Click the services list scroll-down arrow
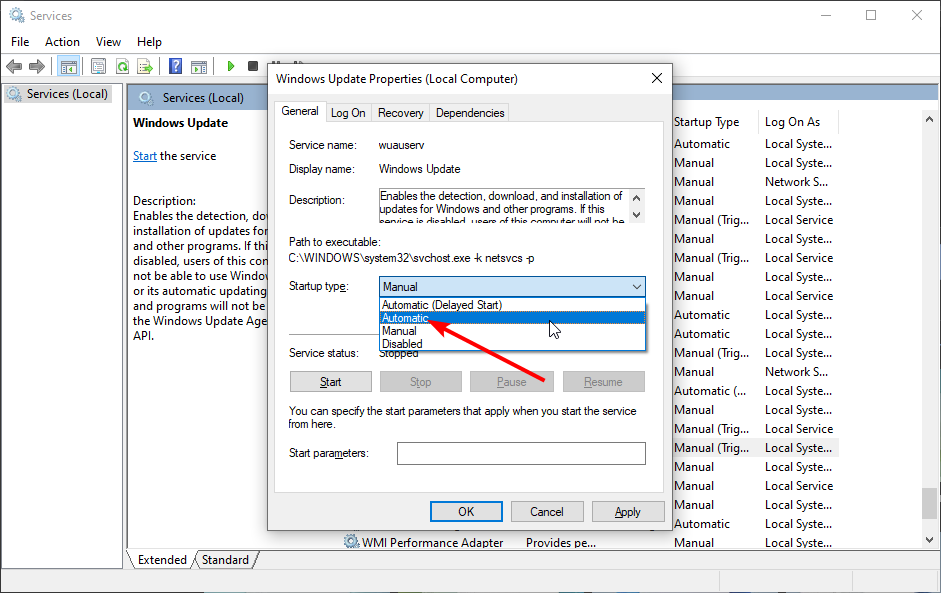Viewport: 941px width, 593px height. (x=930, y=540)
